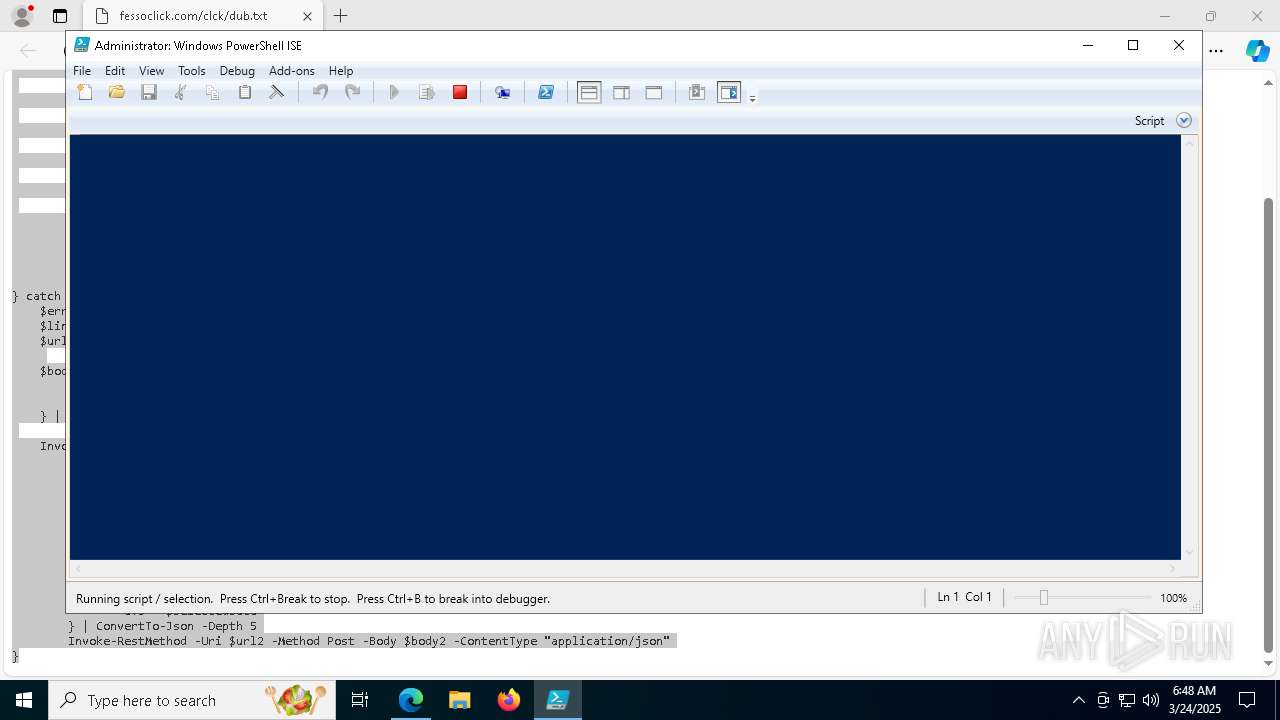
Task: Click the green Run Script icon
Action: pos(394,92)
